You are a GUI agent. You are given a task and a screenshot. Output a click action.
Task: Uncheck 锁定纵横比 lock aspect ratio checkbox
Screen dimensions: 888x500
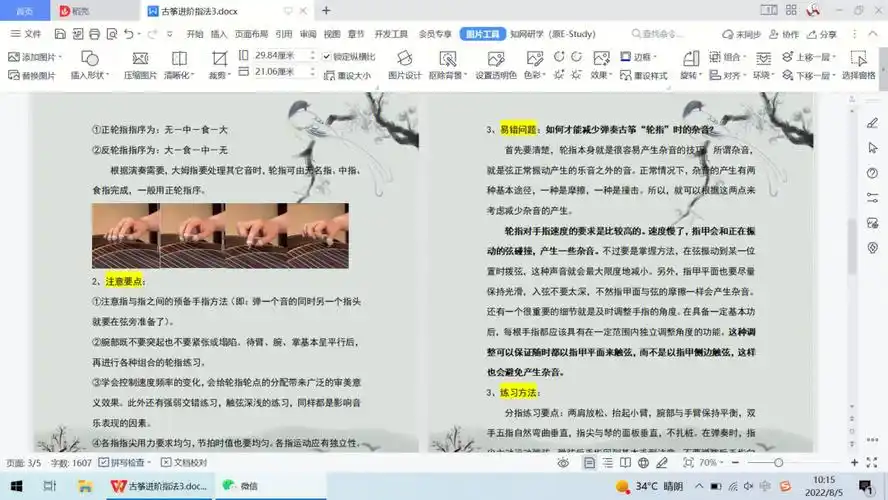[x=327, y=57]
